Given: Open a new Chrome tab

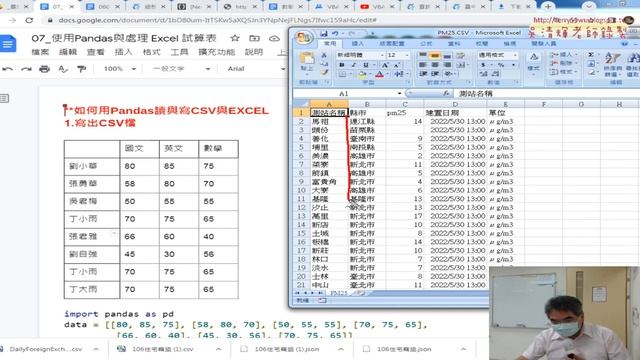Looking at the screenshot, I should point(548,7).
